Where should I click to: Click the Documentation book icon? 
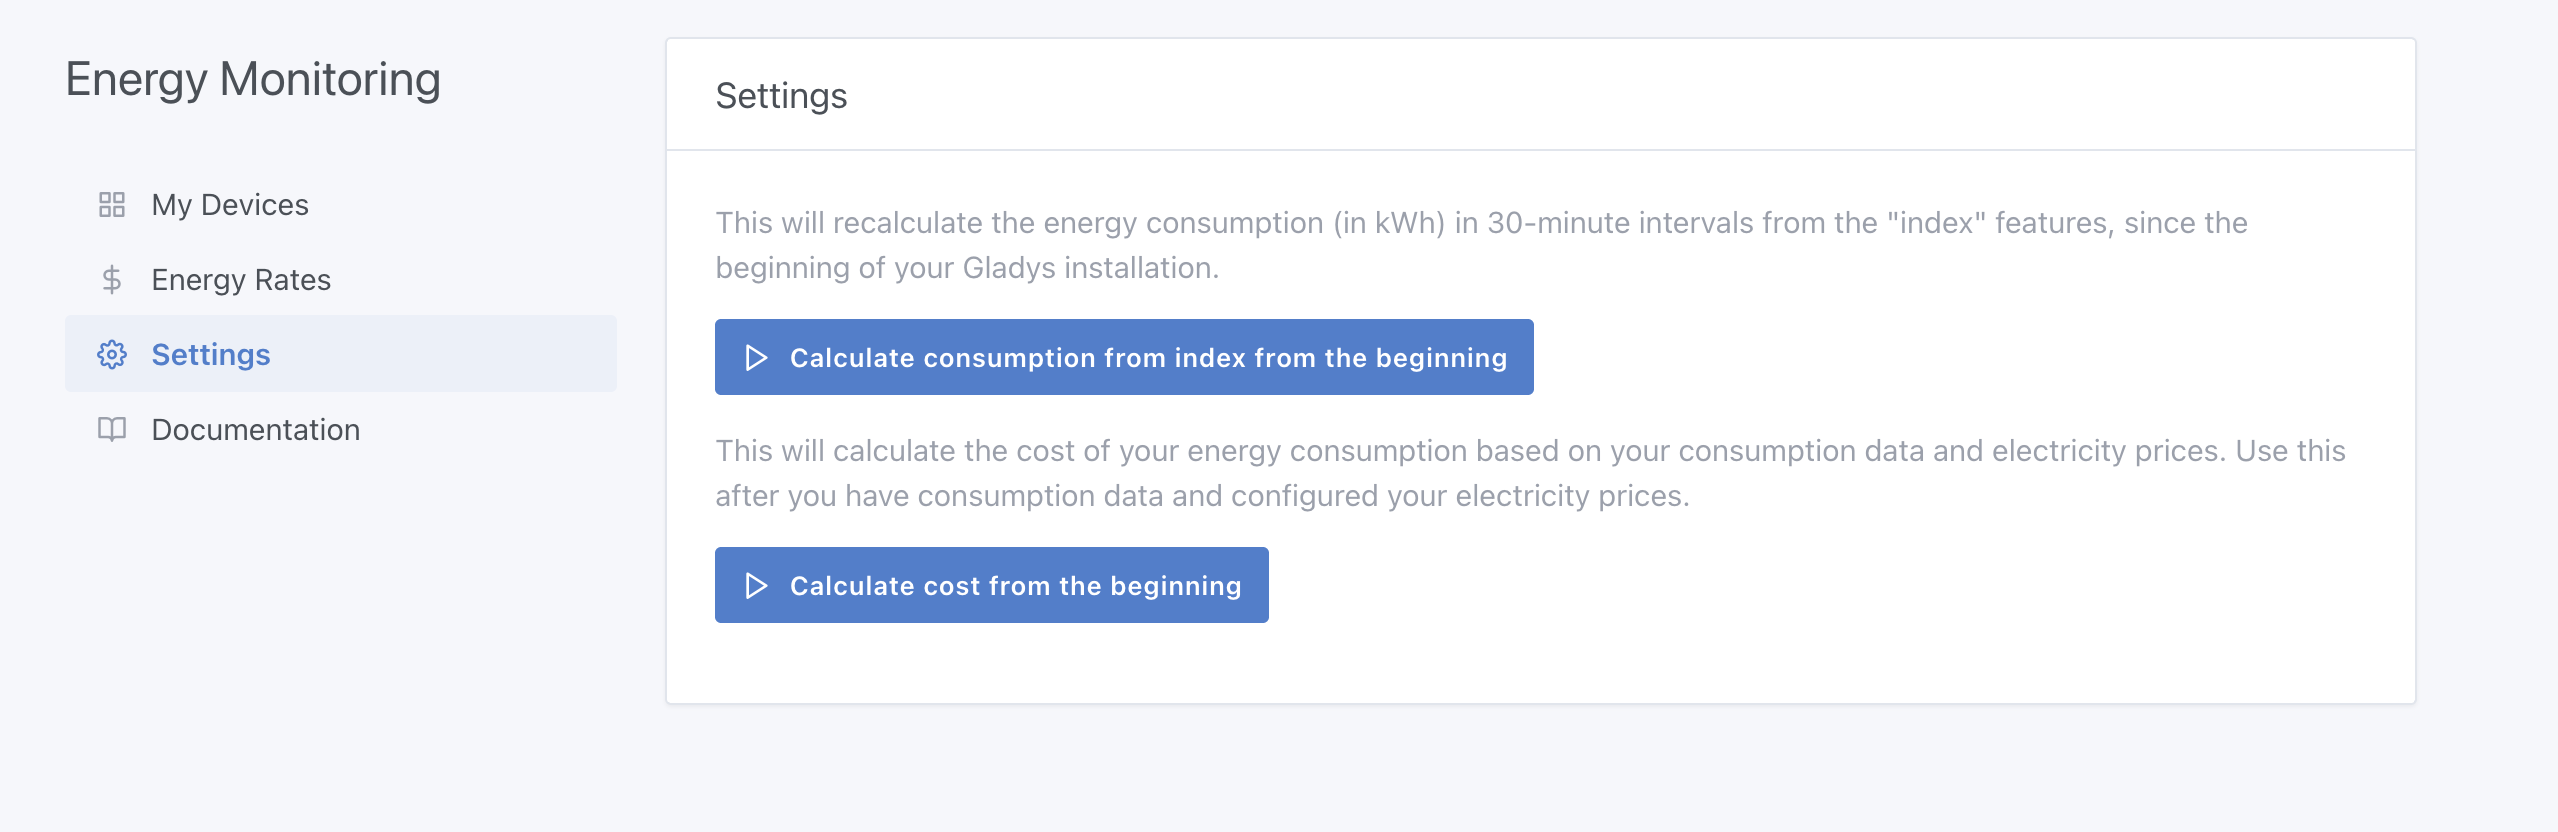pyautogui.click(x=112, y=430)
